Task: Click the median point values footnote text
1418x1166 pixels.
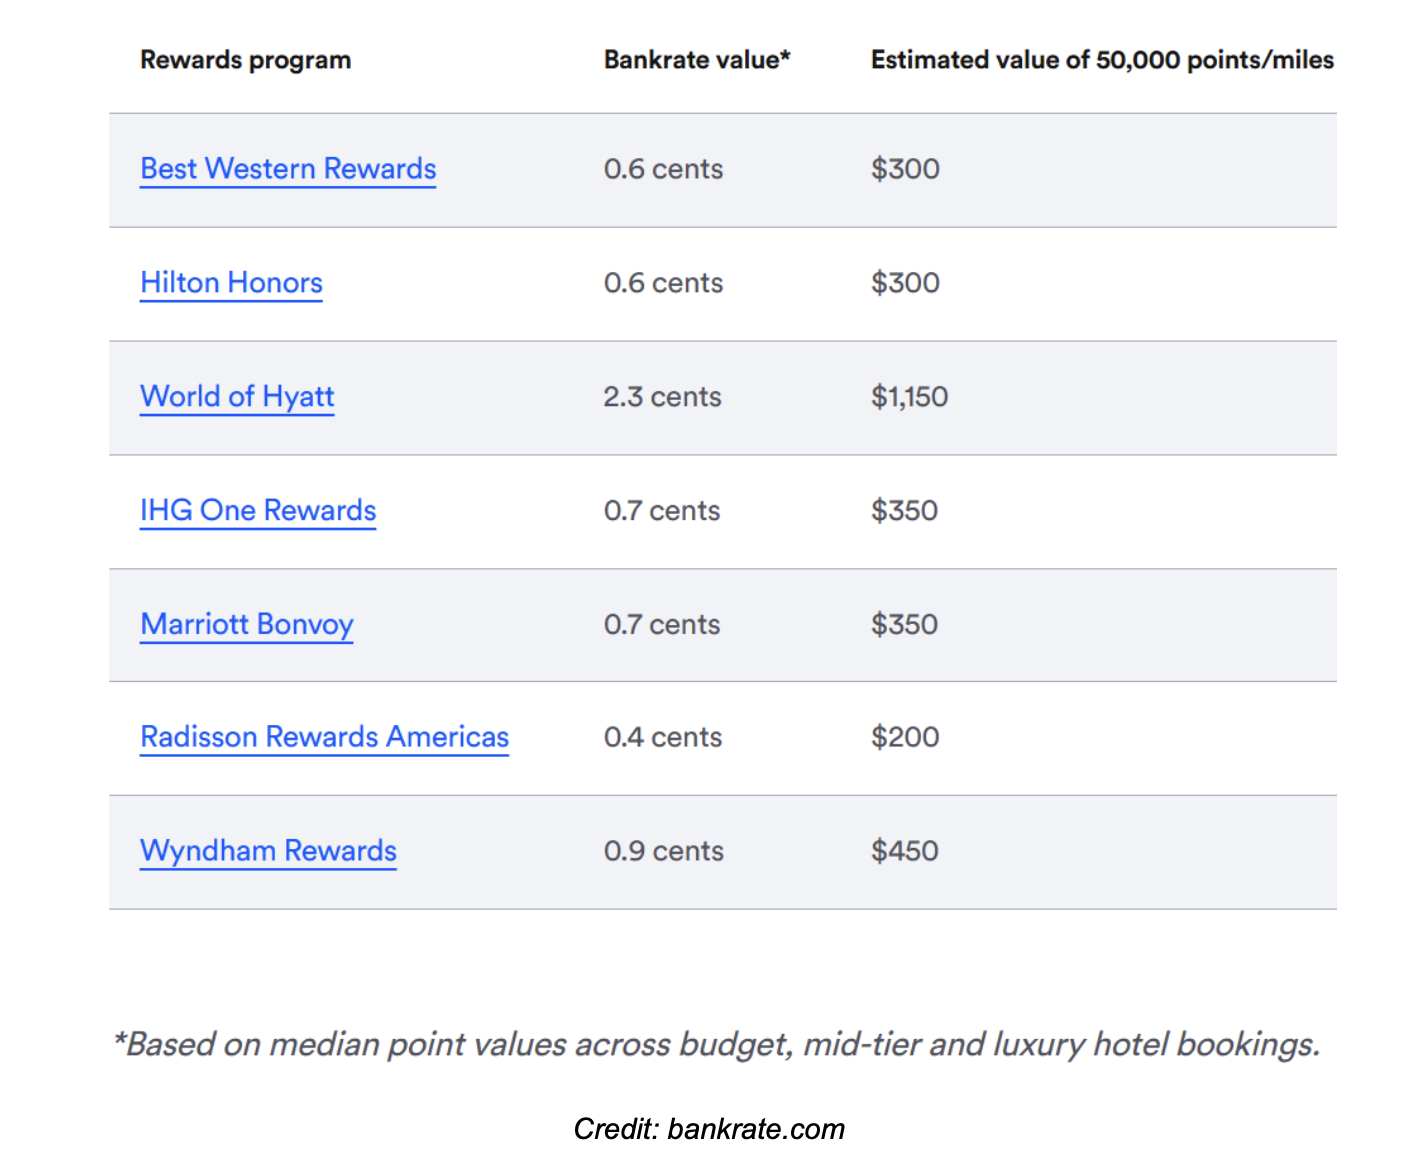Action: [717, 1044]
